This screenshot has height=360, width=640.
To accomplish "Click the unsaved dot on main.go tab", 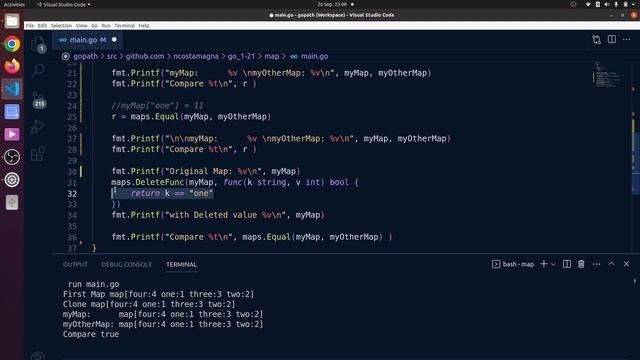I will [x=114, y=40].
